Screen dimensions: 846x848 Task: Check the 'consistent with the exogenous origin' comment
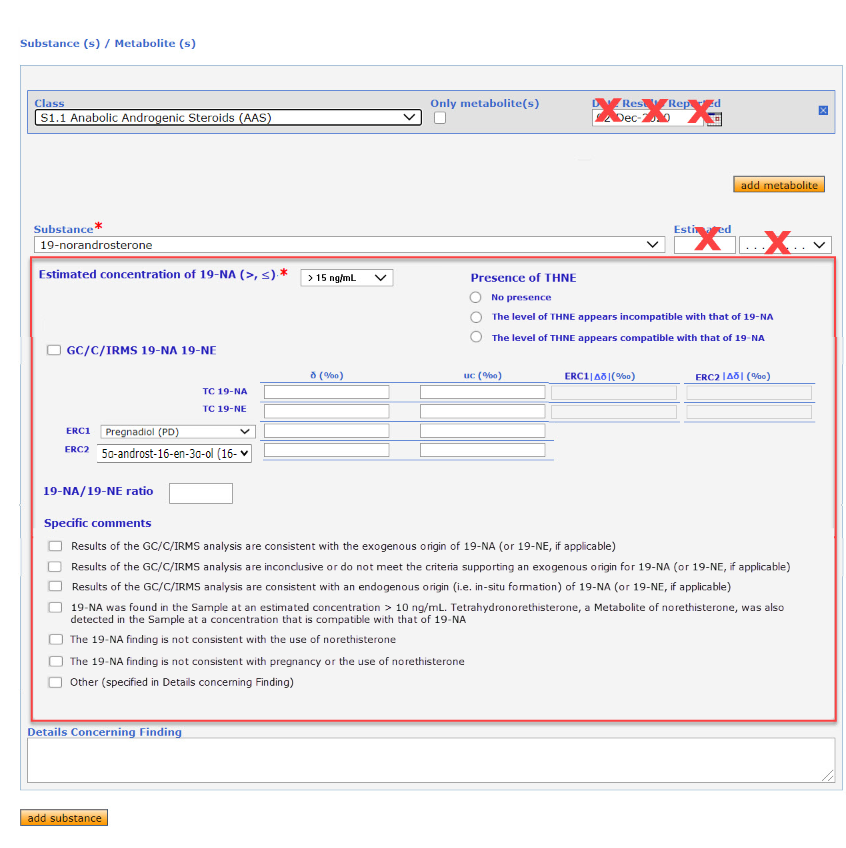[55, 546]
